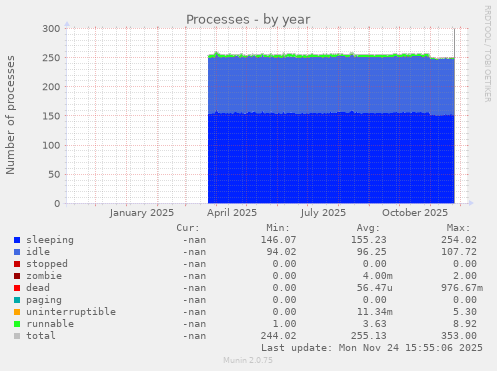Click the 'zombie' legend label
Screen dimensions: 497x371
pos(44,276)
